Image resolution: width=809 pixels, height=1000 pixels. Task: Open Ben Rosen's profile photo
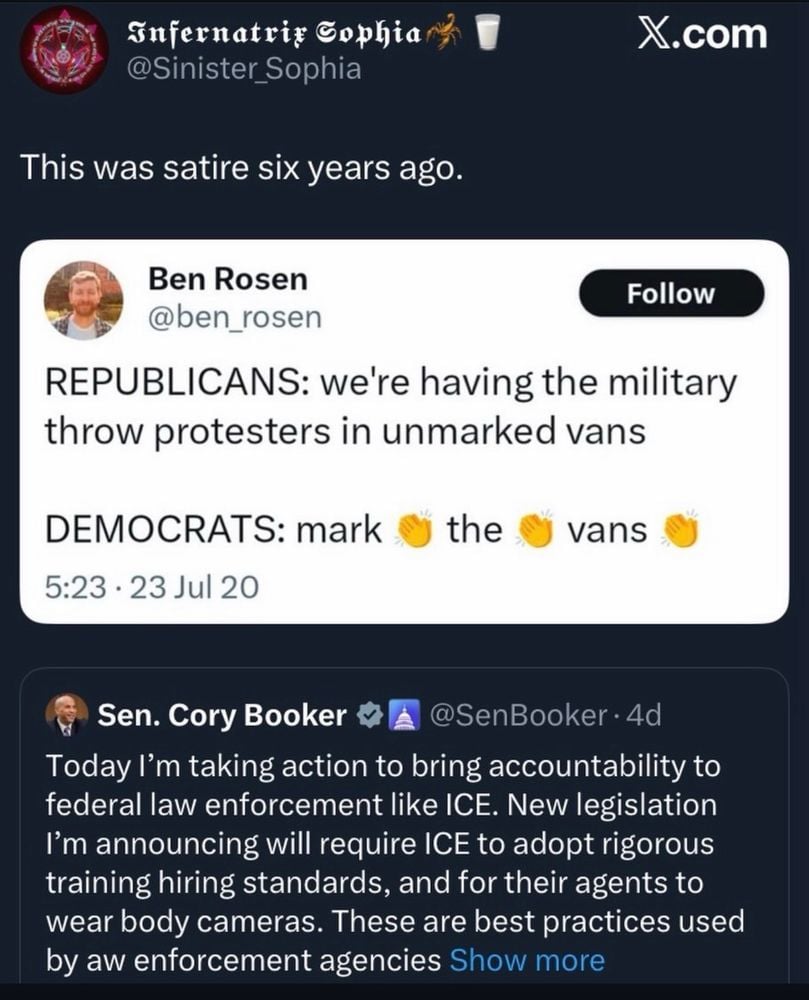[x=84, y=299]
